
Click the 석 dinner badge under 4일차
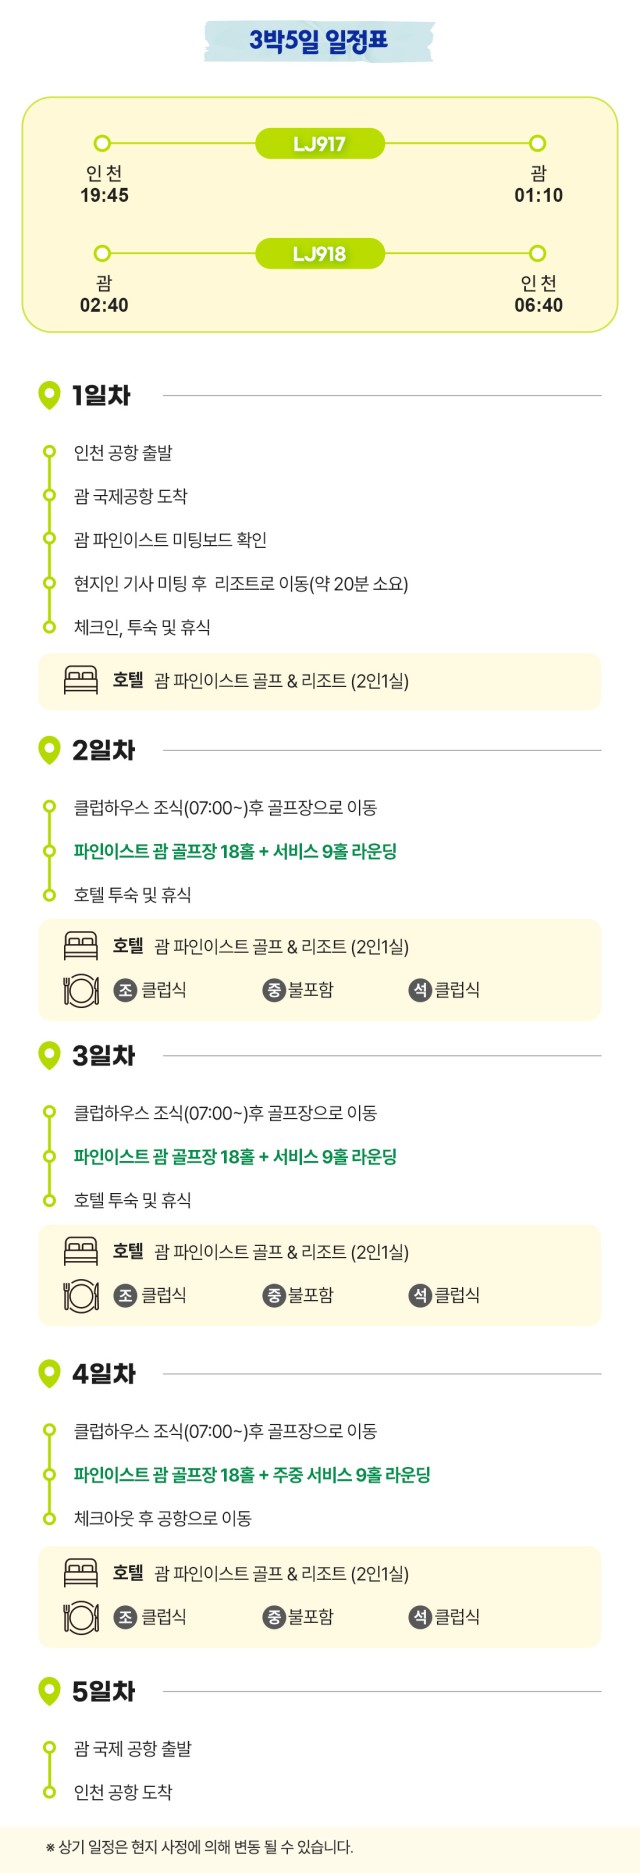(x=420, y=1617)
